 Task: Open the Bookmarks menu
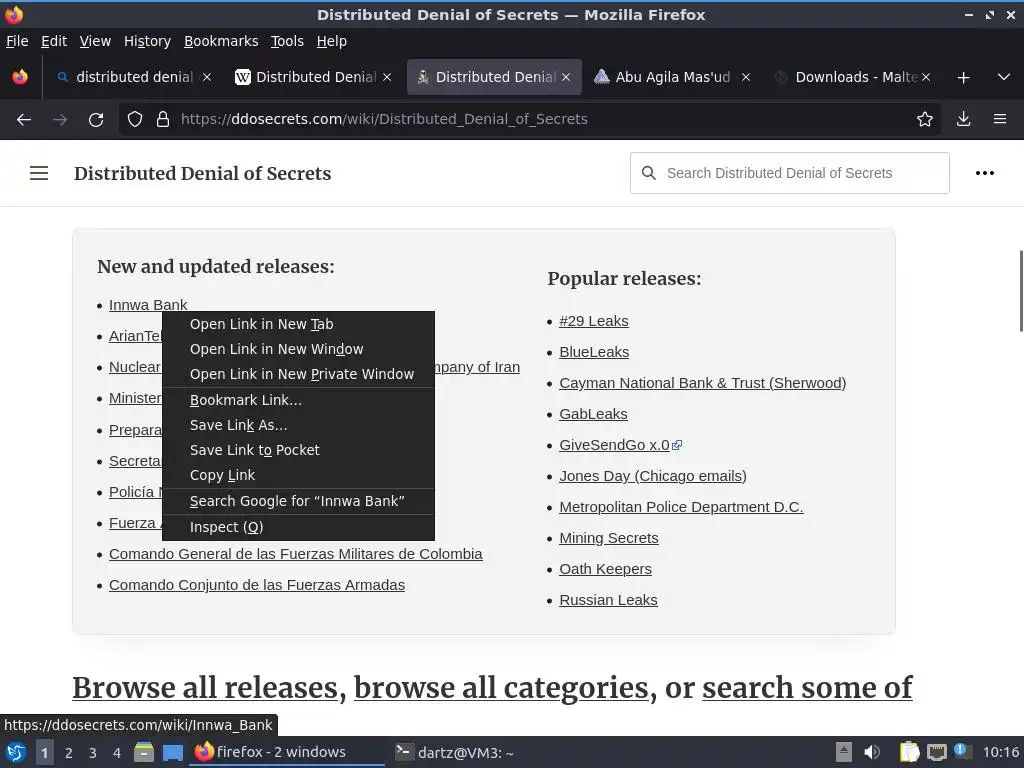[221, 41]
